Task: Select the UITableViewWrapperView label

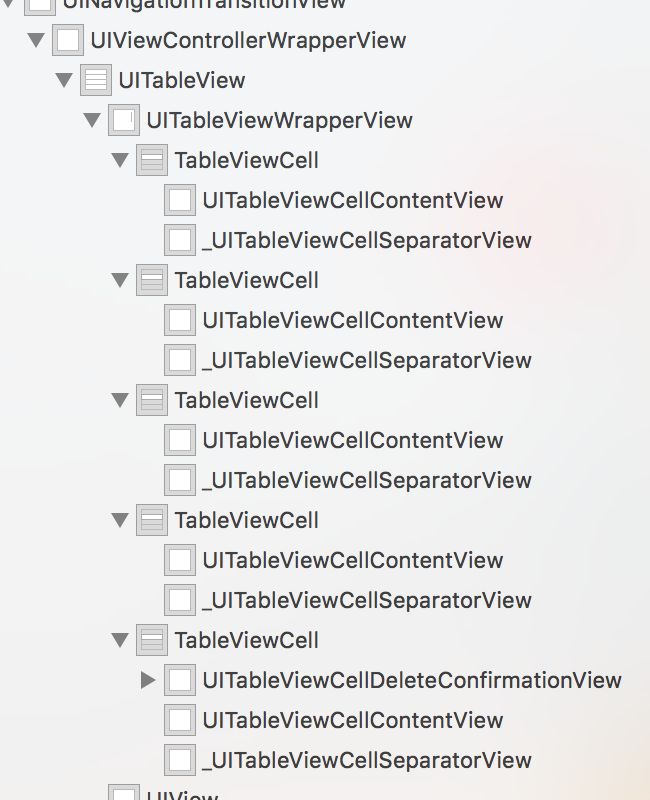Action: tap(280, 120)
